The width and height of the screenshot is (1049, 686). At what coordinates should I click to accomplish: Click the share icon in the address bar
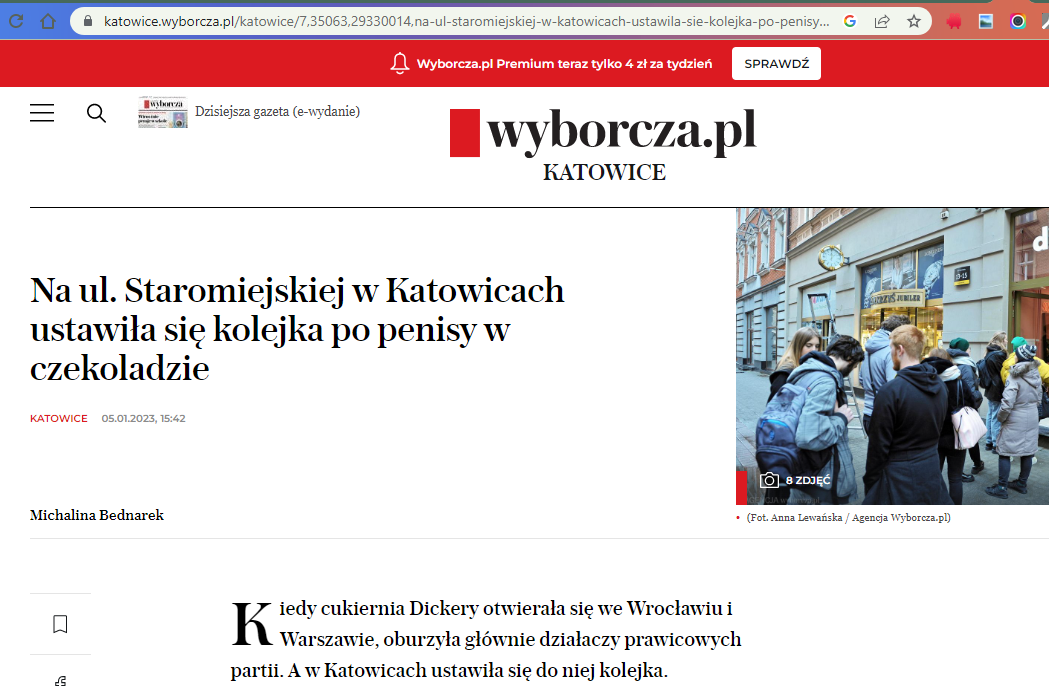click(882, 21)
